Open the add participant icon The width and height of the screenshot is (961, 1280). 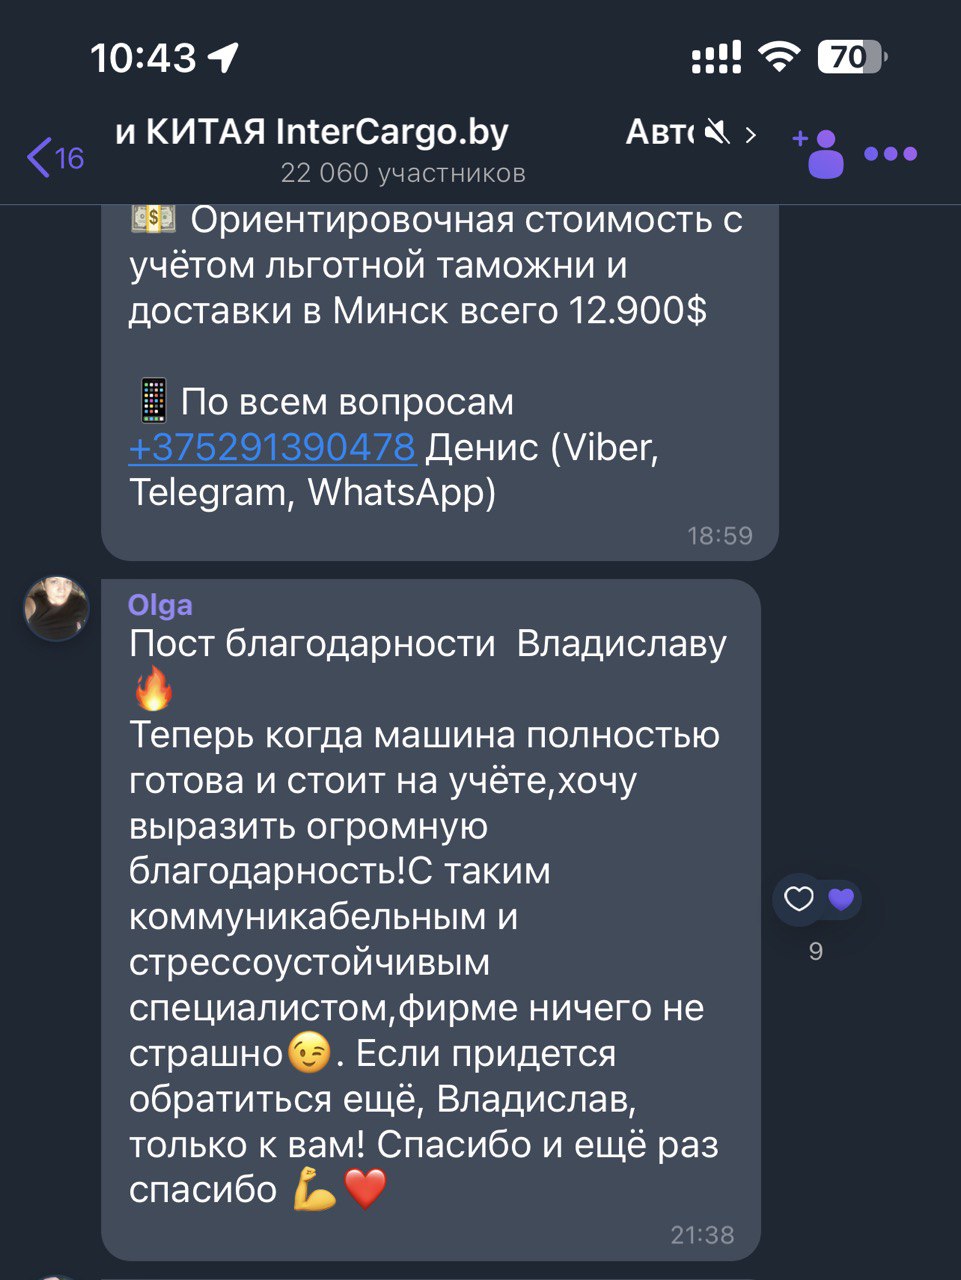(819, 153)
